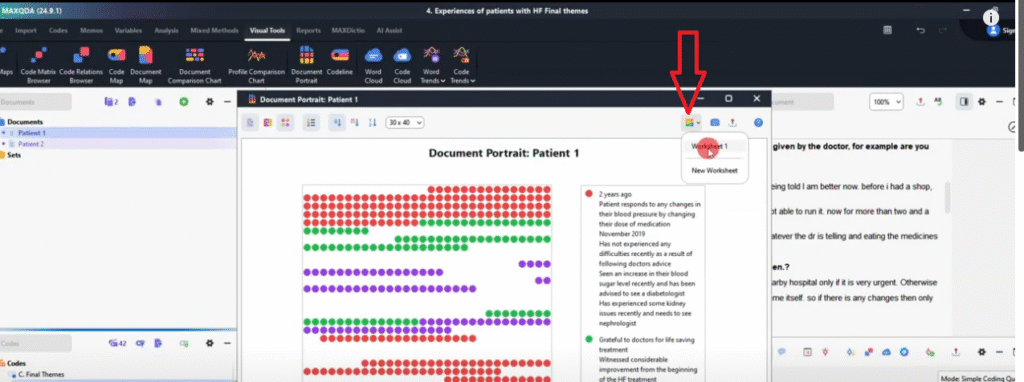Expand the 100% zoom dropdown
This screenshot has height=382, width=1024.
(886, 102)
